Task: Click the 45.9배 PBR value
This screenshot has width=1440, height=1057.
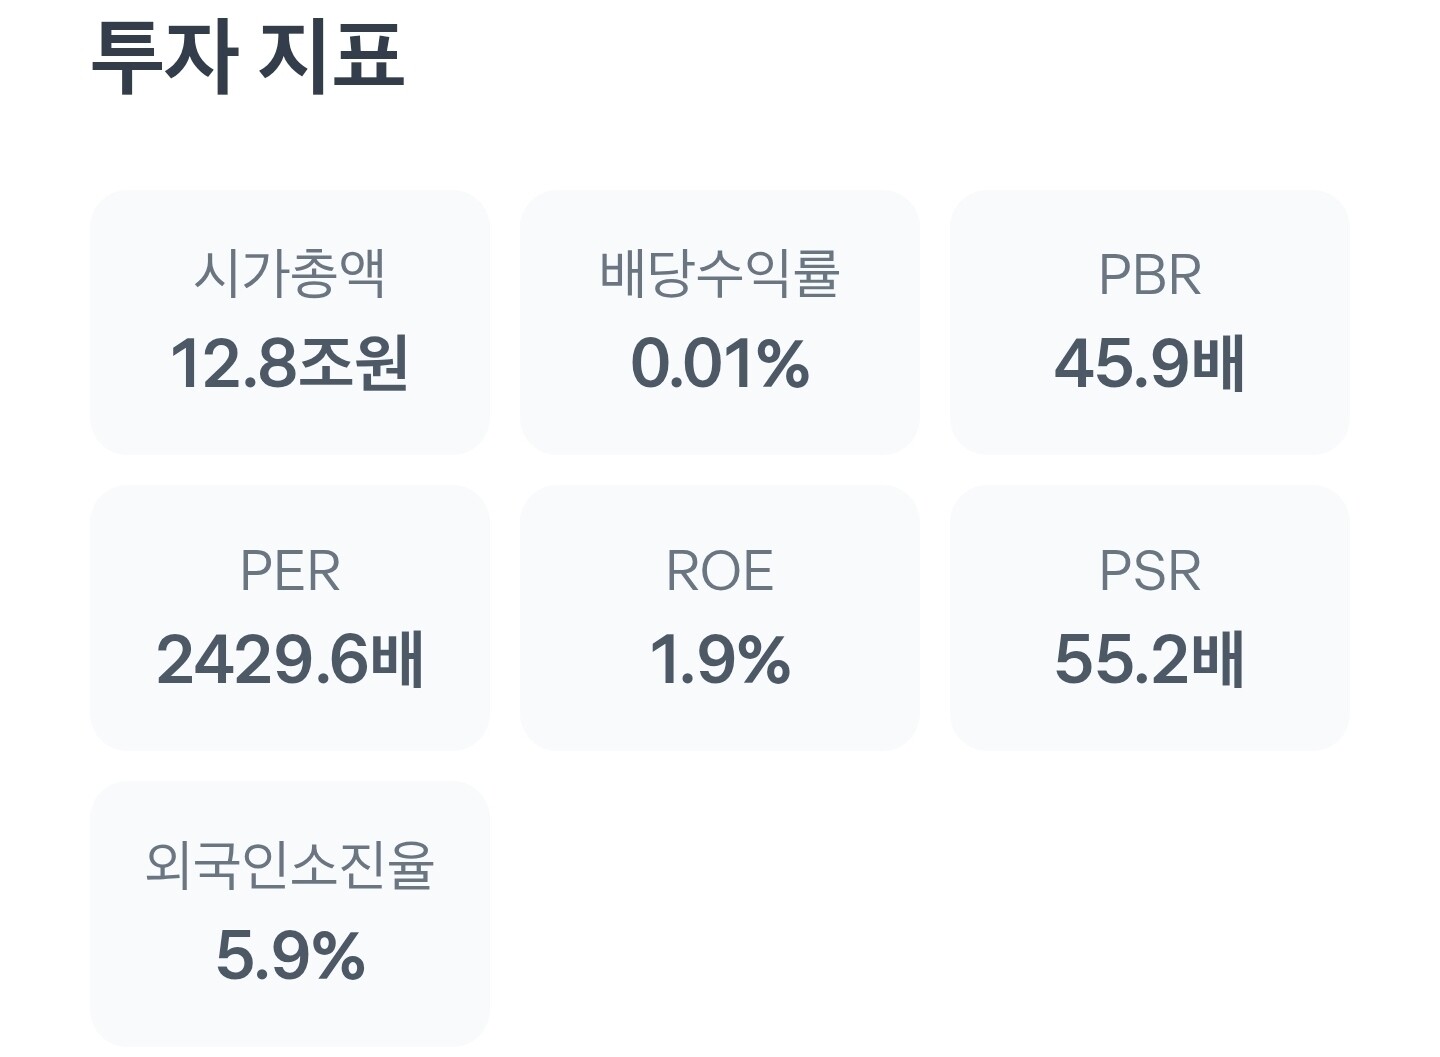Action: tap(1149, 363)
